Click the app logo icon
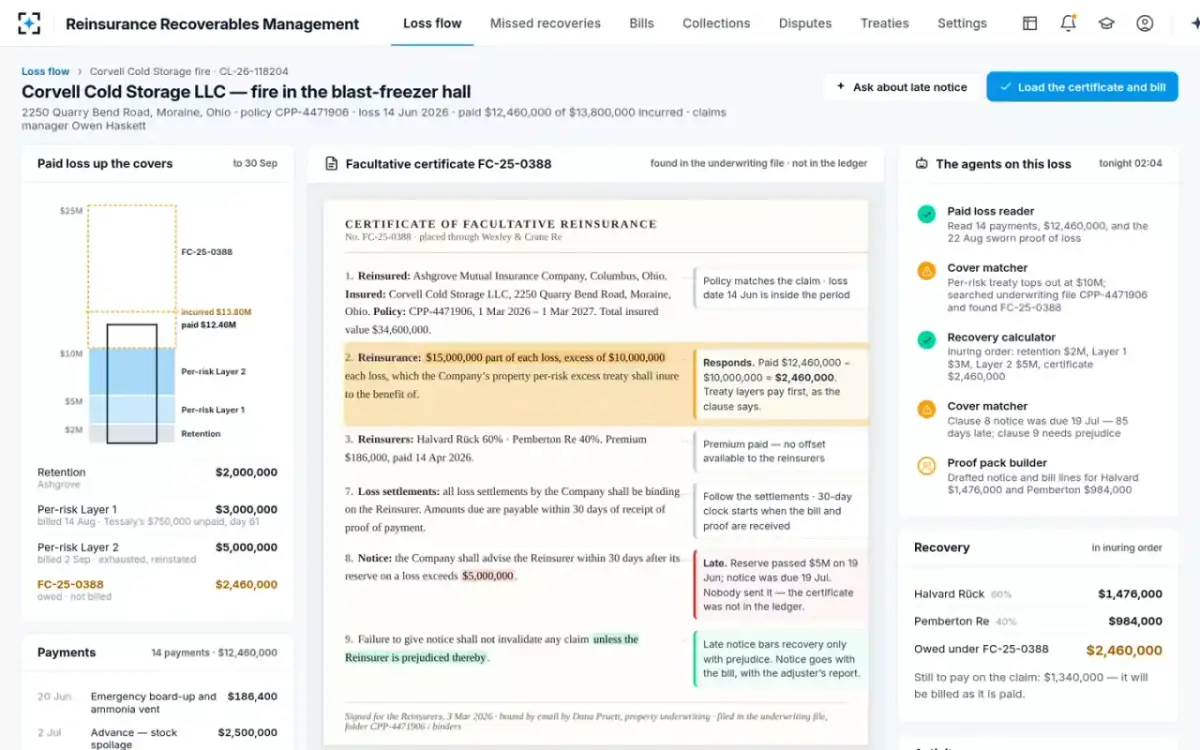This screenshot has height=750, width=1200. [29, 23]
